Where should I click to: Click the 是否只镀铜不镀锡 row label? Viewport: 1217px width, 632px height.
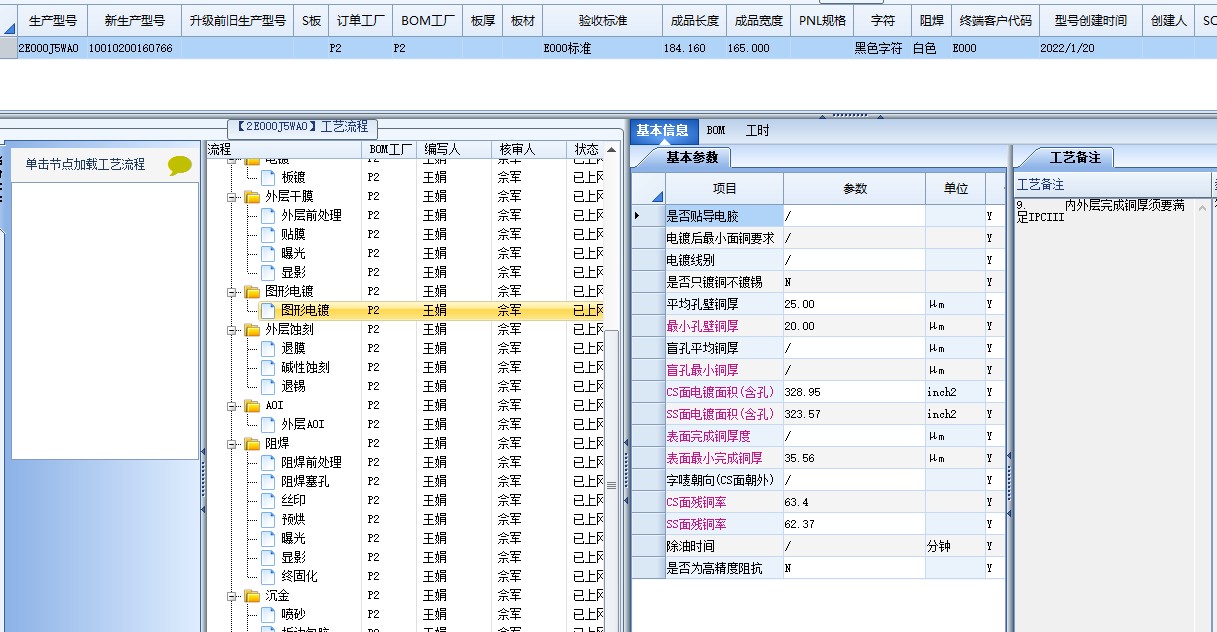tap(723, 282)
